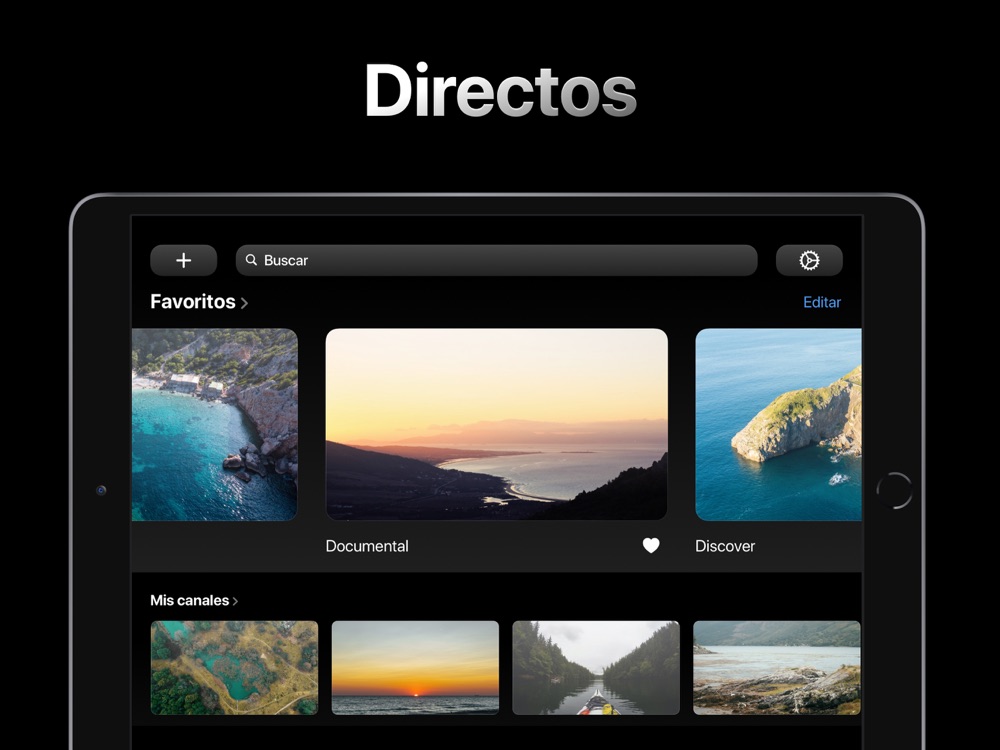1000x750 pixels.
Task: Toggle the heart favorite on Documental
Action: [651, 545]
